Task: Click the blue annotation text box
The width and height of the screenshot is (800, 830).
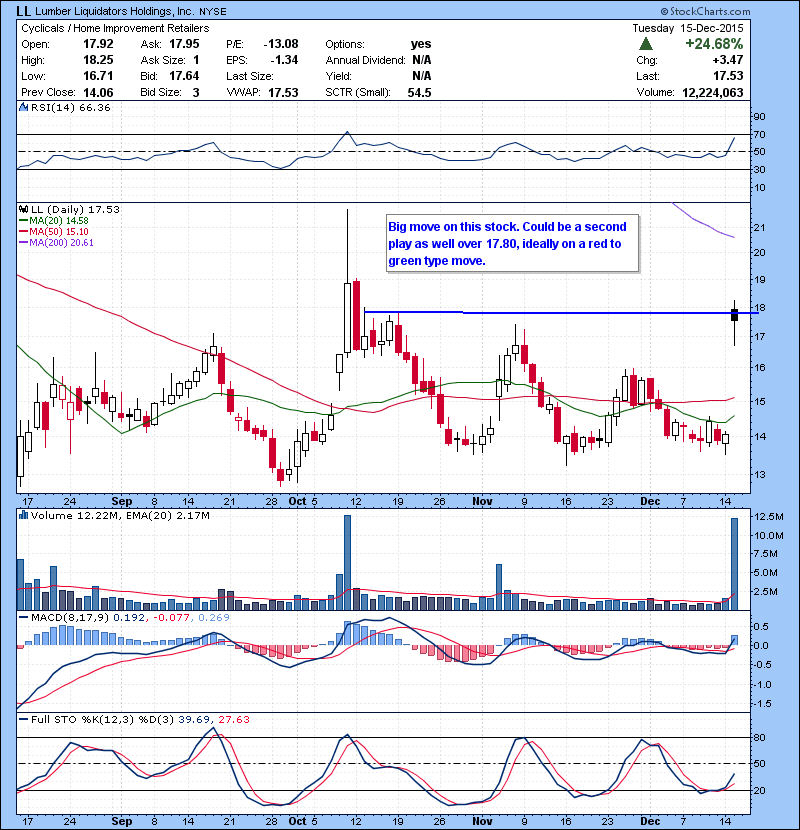Action: pos(513,243)
